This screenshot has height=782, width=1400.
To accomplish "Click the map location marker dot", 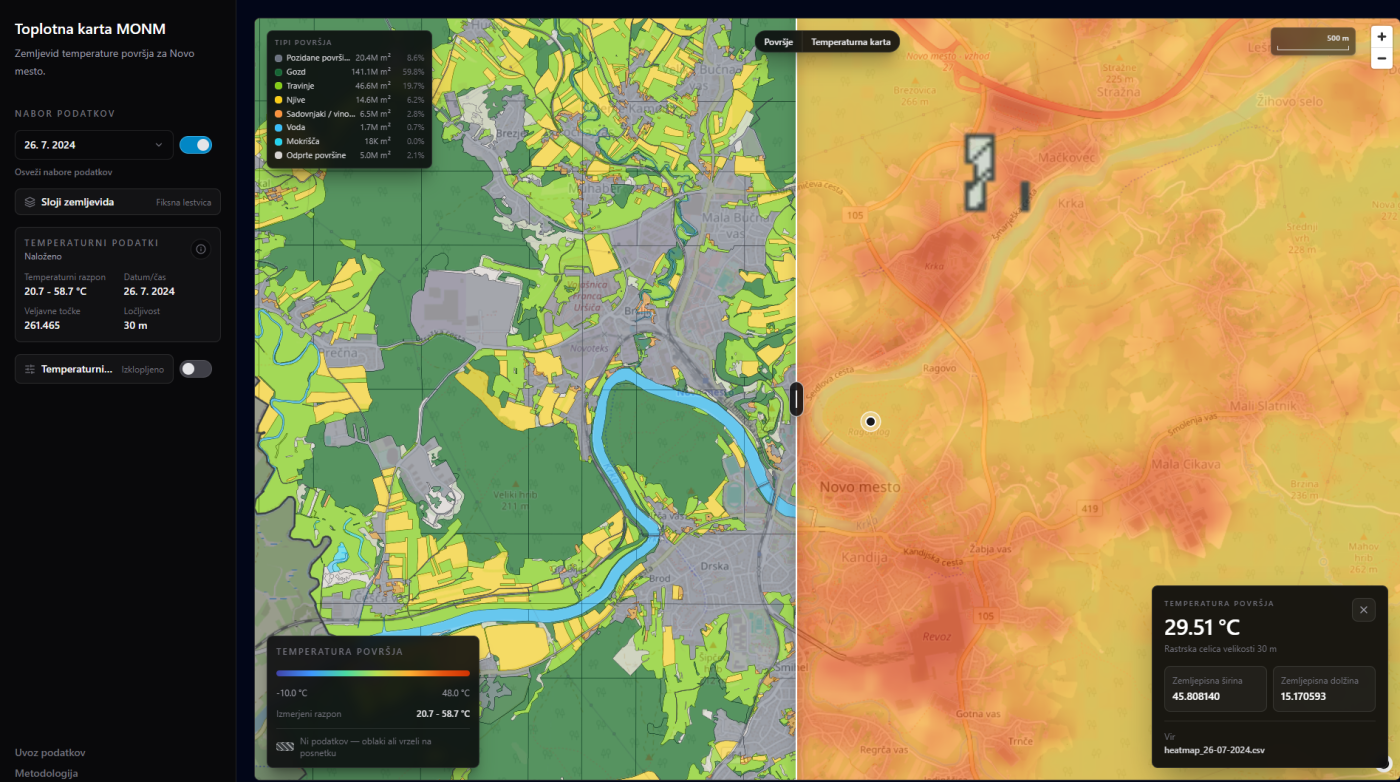I will click(870, 422).
